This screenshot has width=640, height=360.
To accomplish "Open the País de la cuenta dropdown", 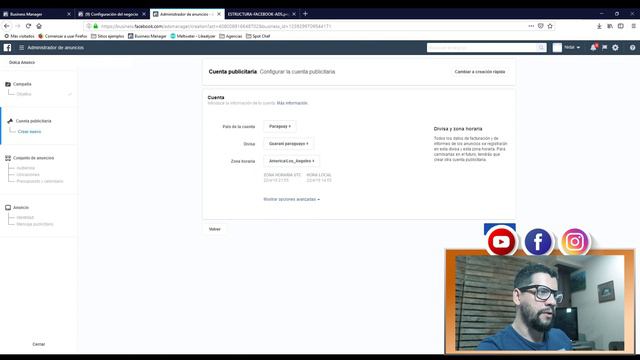I will click(x=280, y=127).
